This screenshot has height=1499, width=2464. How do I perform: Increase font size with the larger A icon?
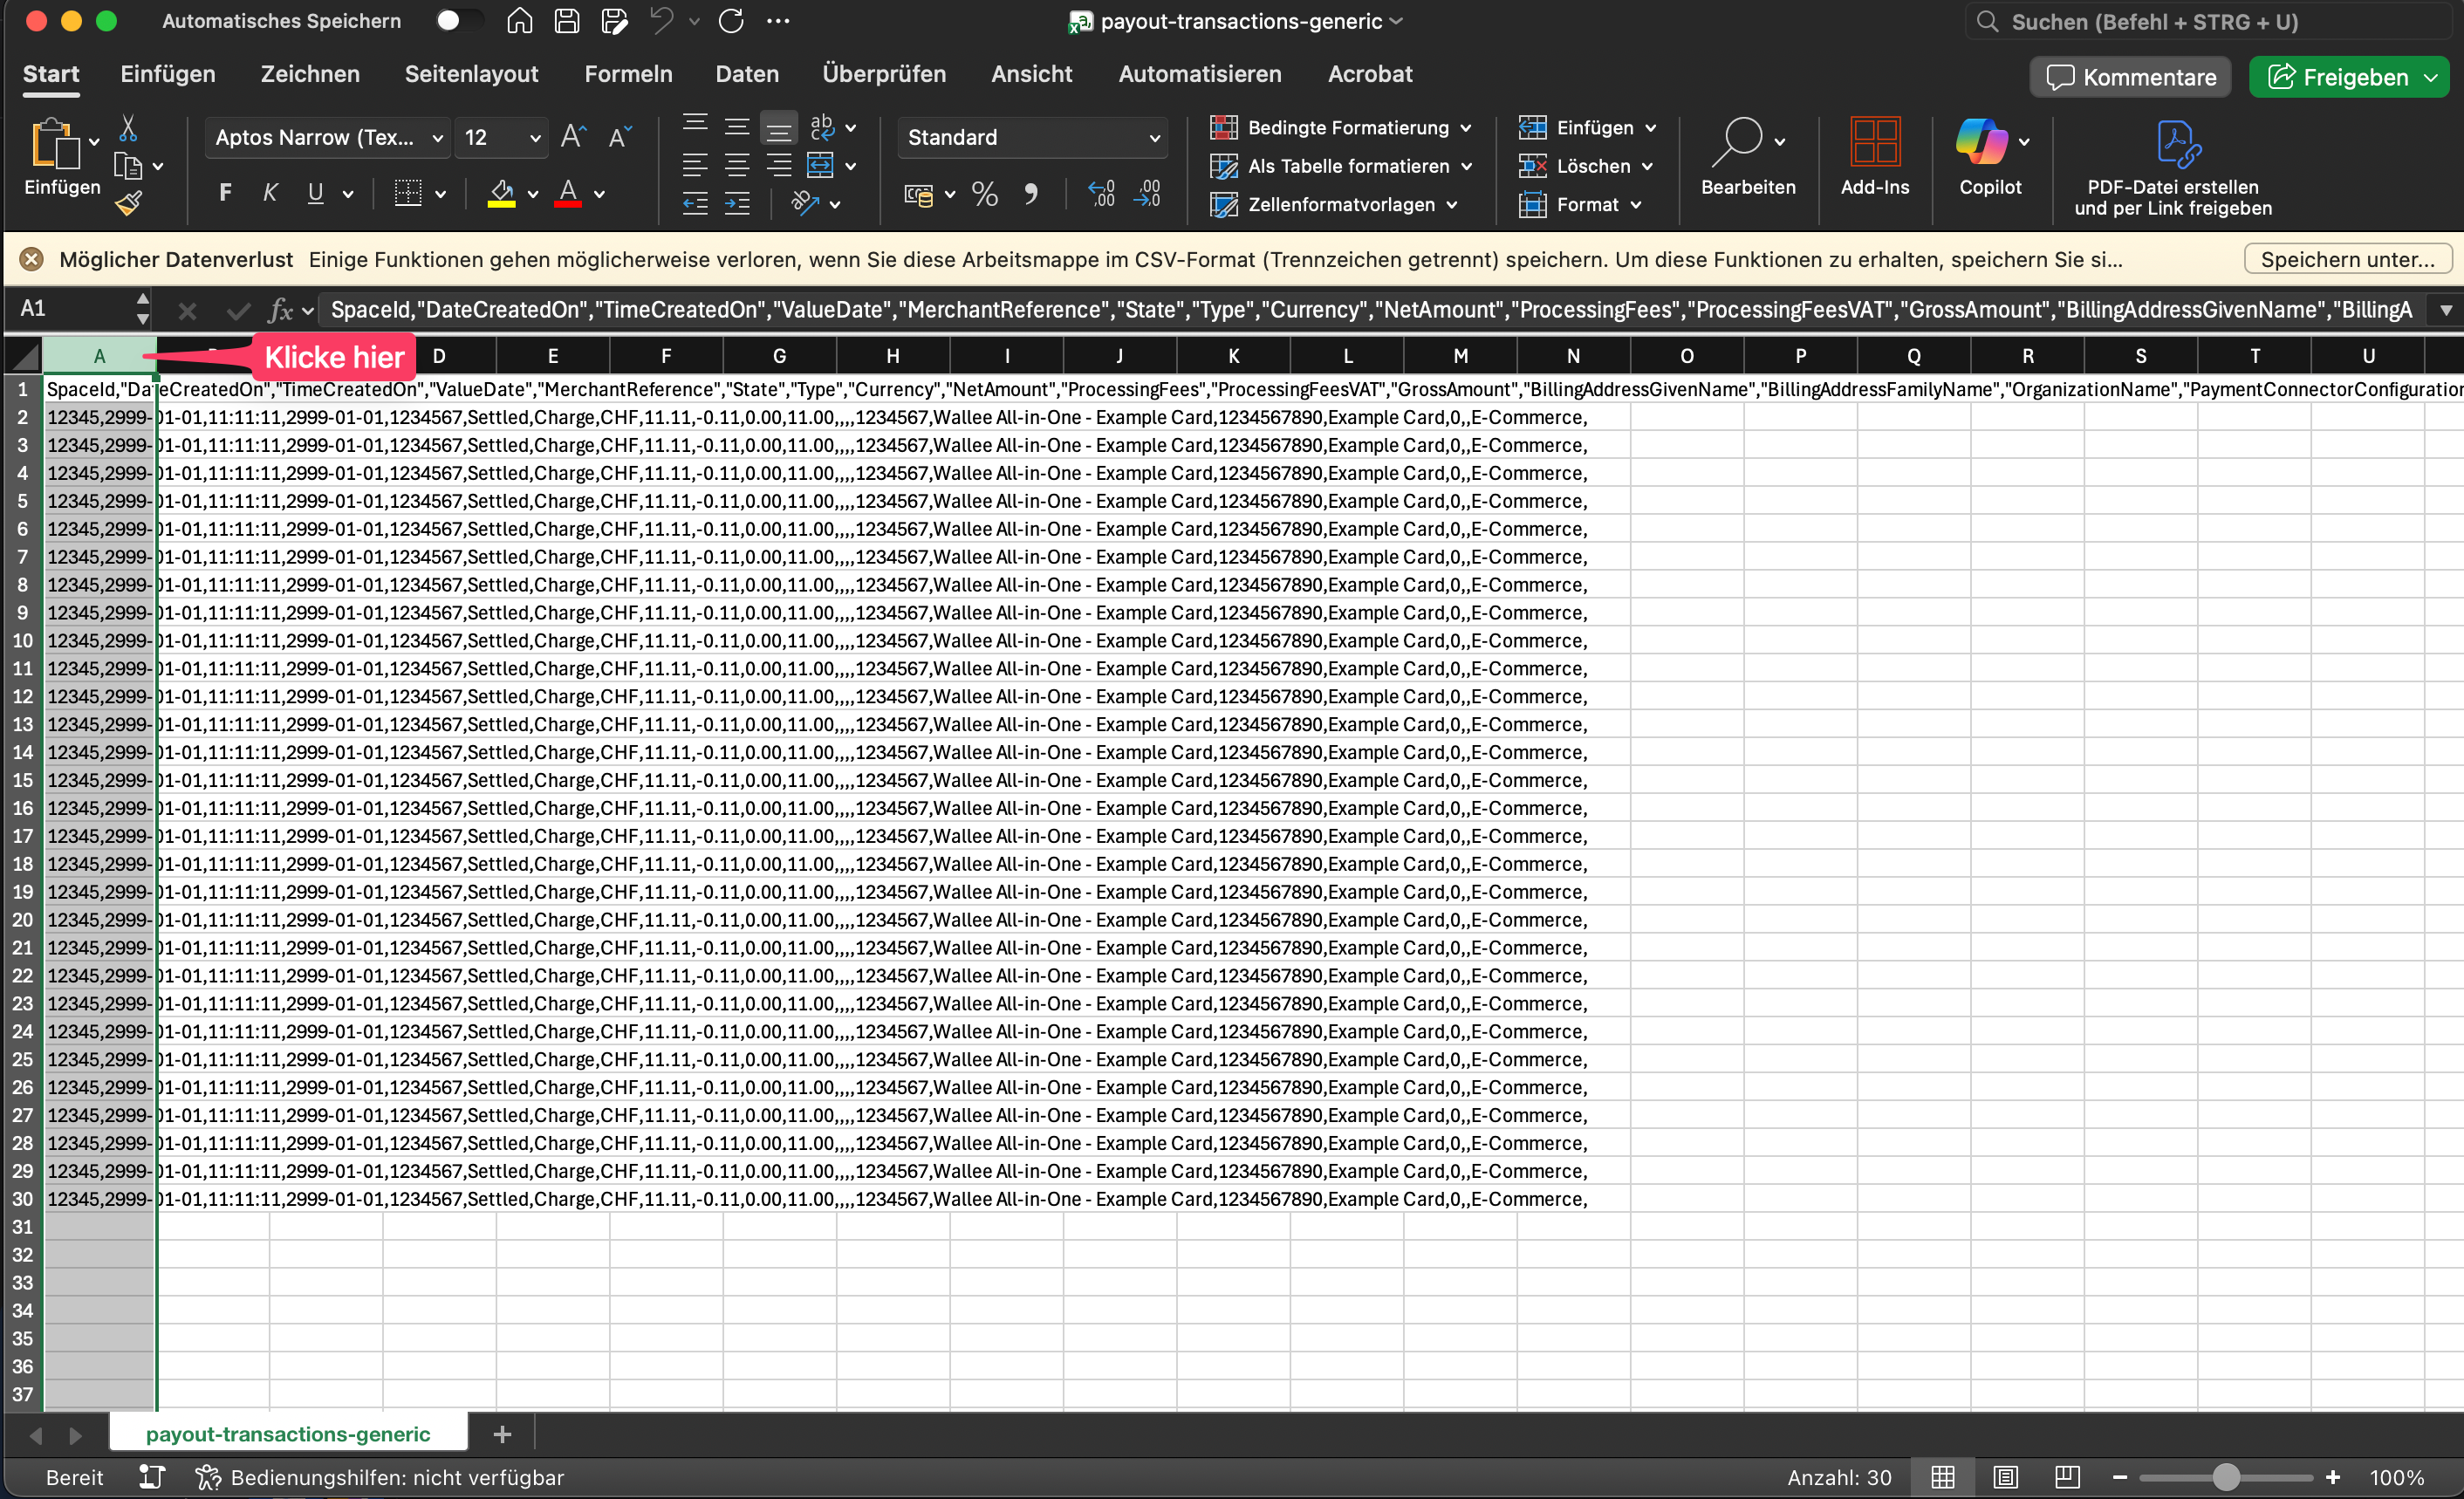[x=573, y=137]
